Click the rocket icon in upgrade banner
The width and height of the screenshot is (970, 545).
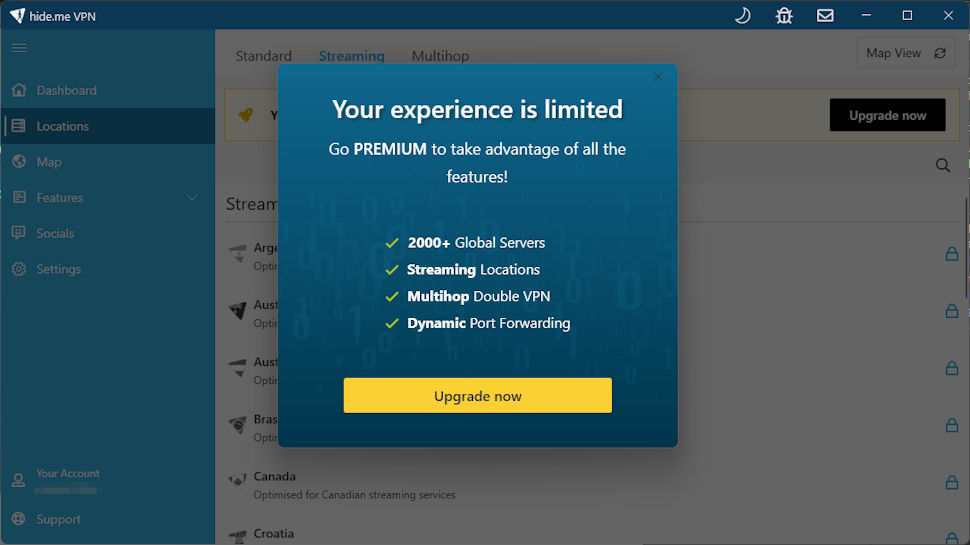coord(246,114)
